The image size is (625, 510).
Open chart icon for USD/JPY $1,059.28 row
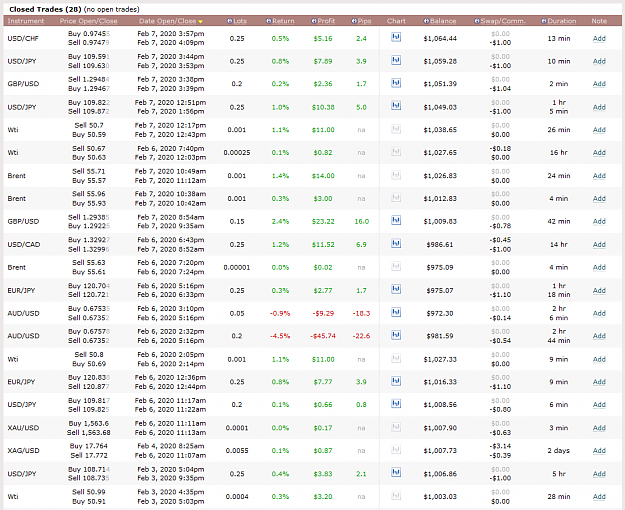(x=396, y=60)
